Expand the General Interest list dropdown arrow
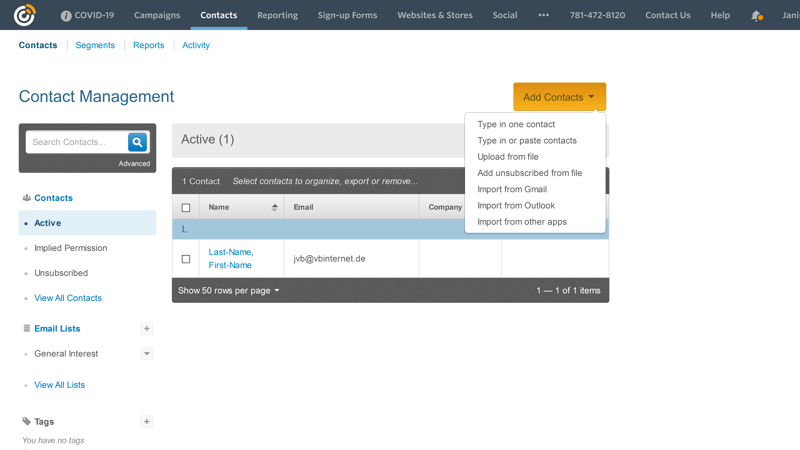Image resolution: width=800 pixels, height=450 pixels. (x=146, y=353)
